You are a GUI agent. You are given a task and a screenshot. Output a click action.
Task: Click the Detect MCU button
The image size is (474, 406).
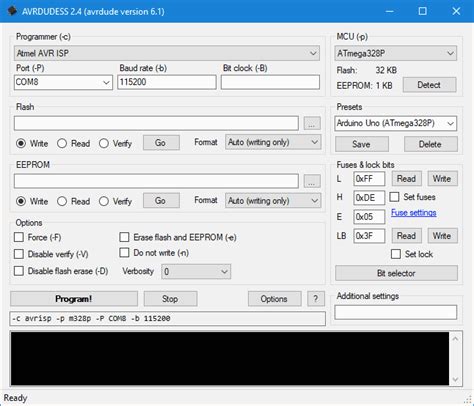[429, 85]
